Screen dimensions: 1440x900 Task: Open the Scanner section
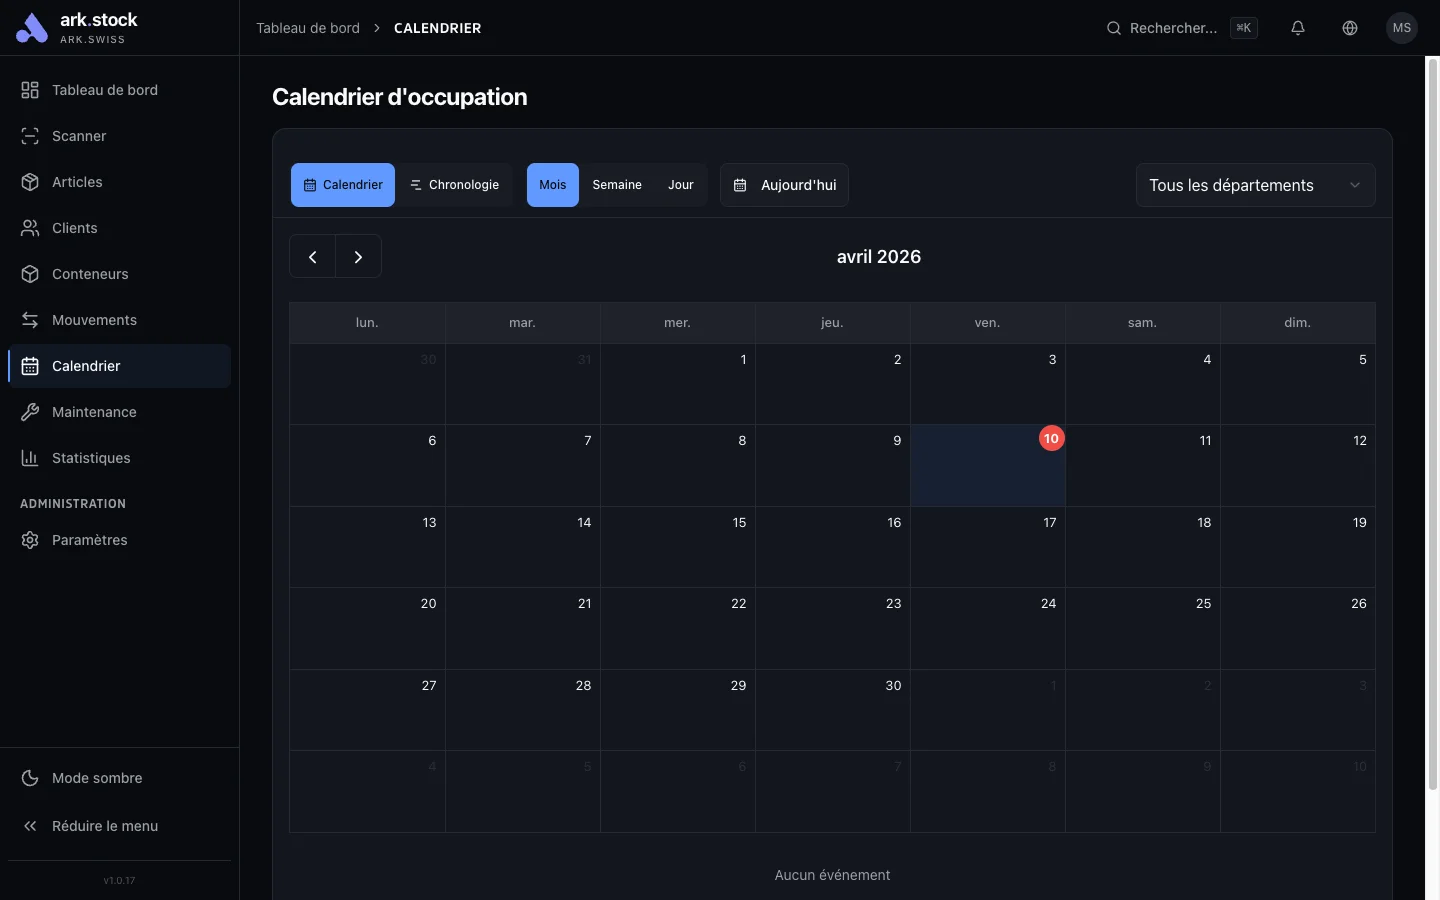point(78,136)
